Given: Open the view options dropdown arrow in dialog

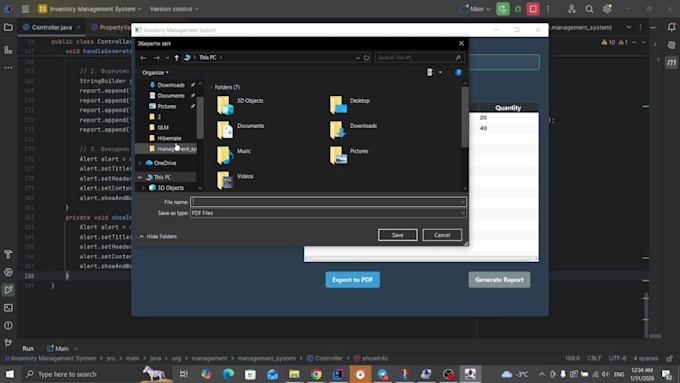Looking at the screenshot, I should [440, 72].
